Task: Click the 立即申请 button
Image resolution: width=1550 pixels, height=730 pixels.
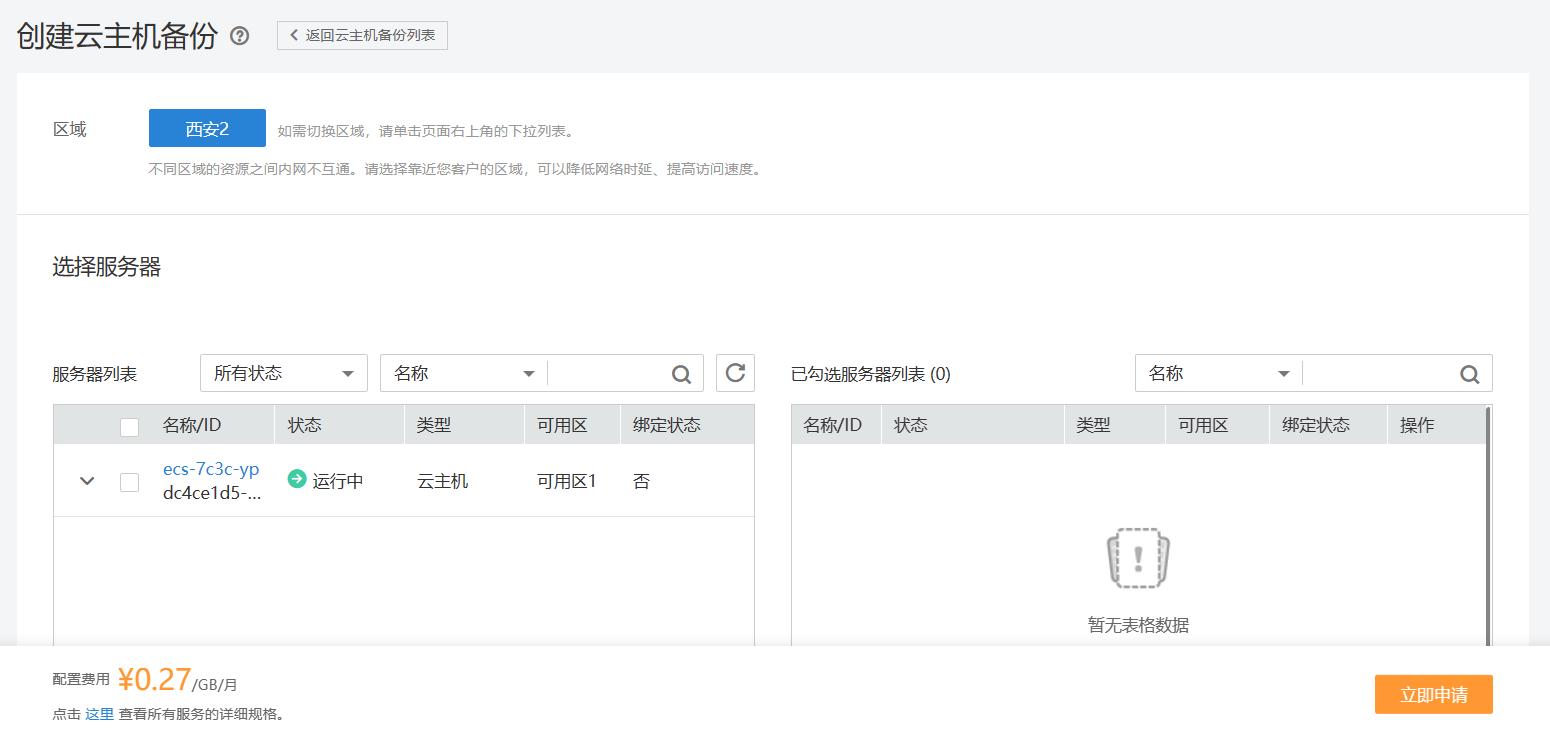Action: (1433, 693)
